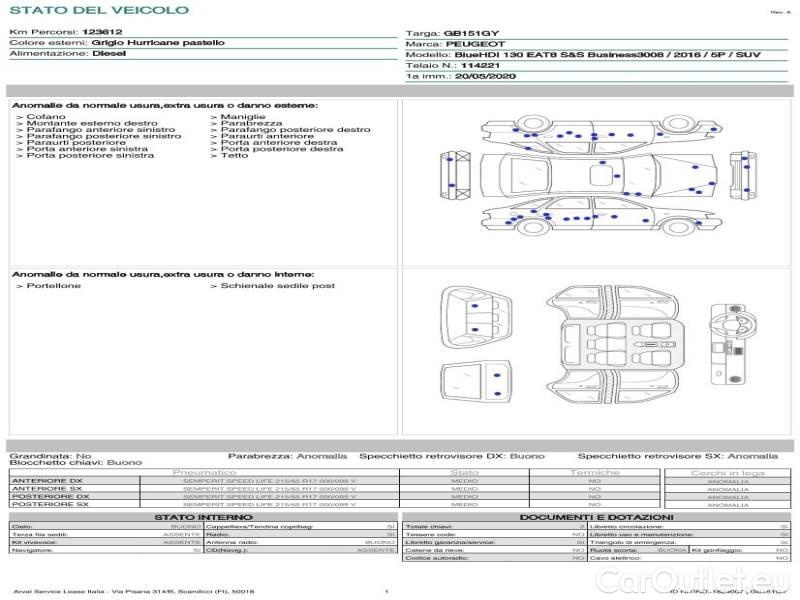Click "Parafango posteriore sinistro" in the list

[104, 136]
